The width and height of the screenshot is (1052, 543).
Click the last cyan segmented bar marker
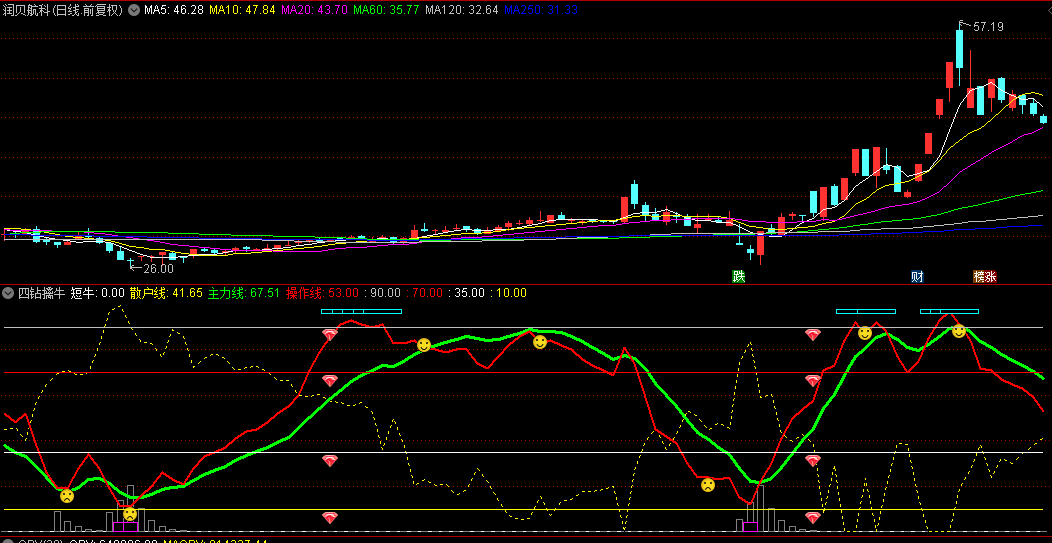[949, 311]
